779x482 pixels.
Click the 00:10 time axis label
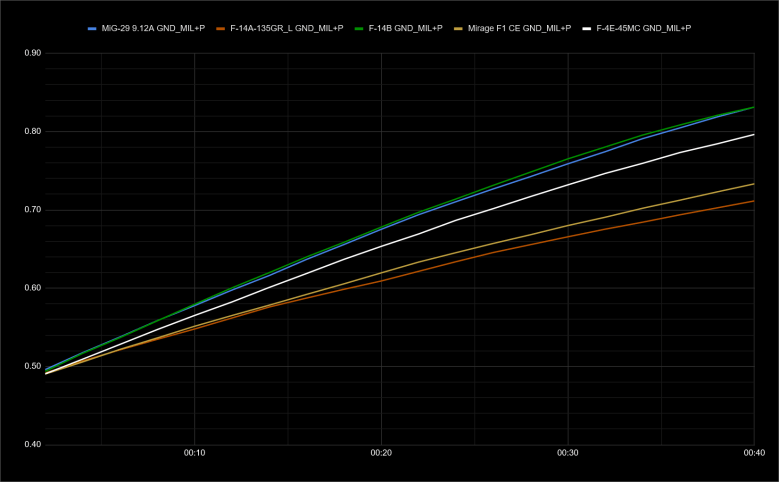194,453
